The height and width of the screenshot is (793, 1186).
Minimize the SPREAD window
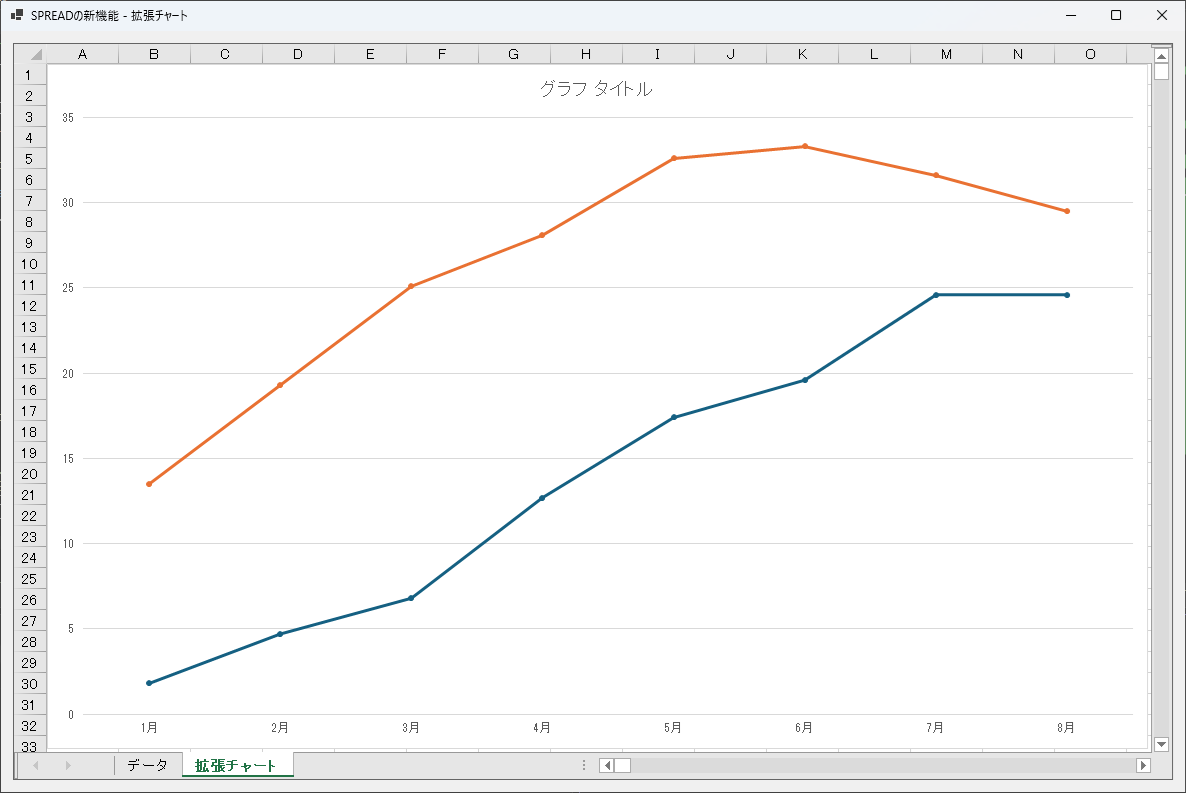click(x=1071, y=15)
